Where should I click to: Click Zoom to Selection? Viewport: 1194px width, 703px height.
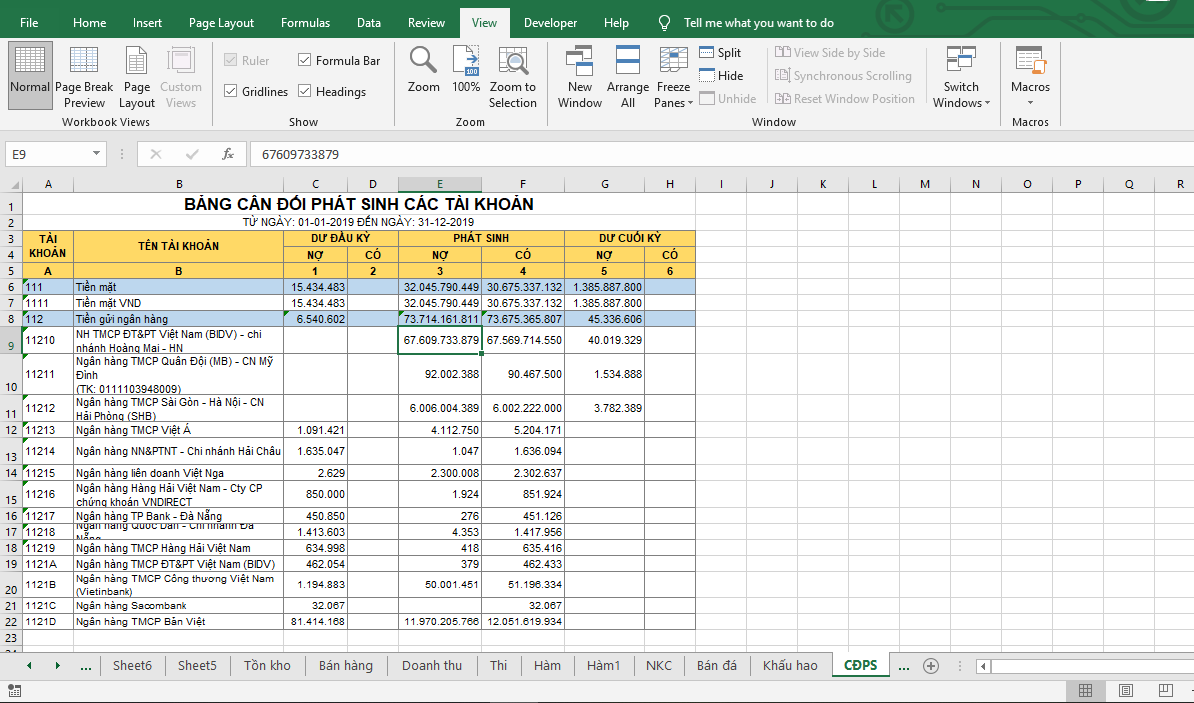pos(513,76)
